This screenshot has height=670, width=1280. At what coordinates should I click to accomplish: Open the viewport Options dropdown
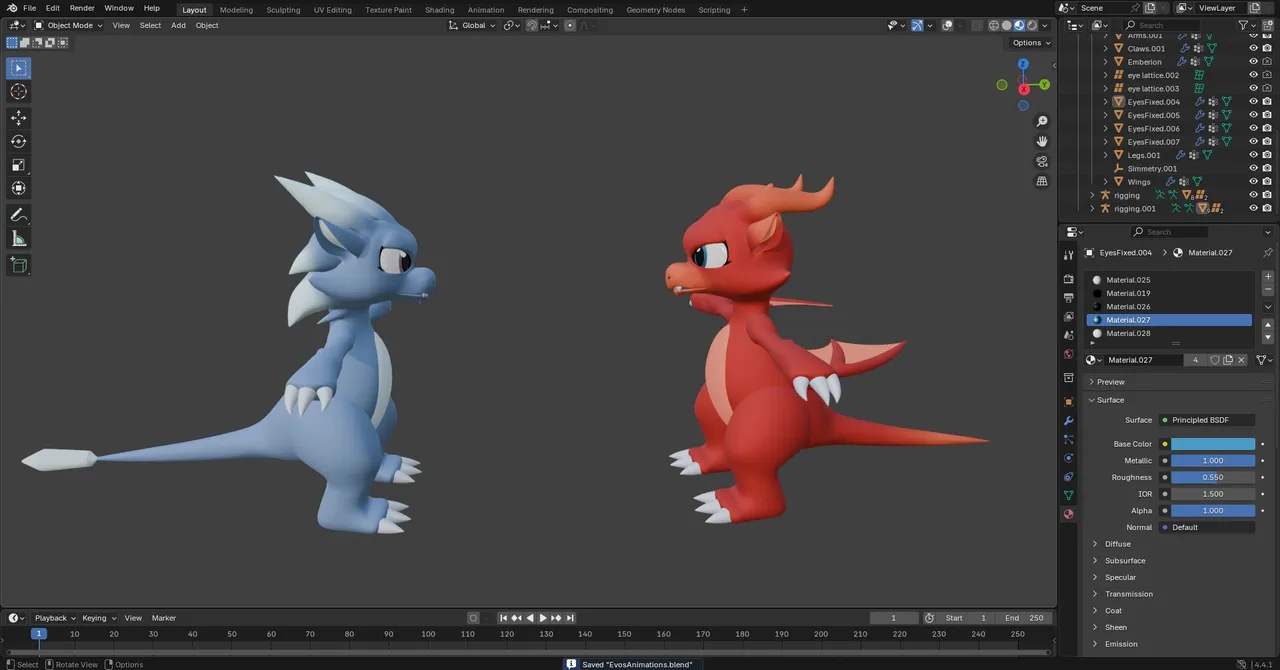[x=1030, y=42]
